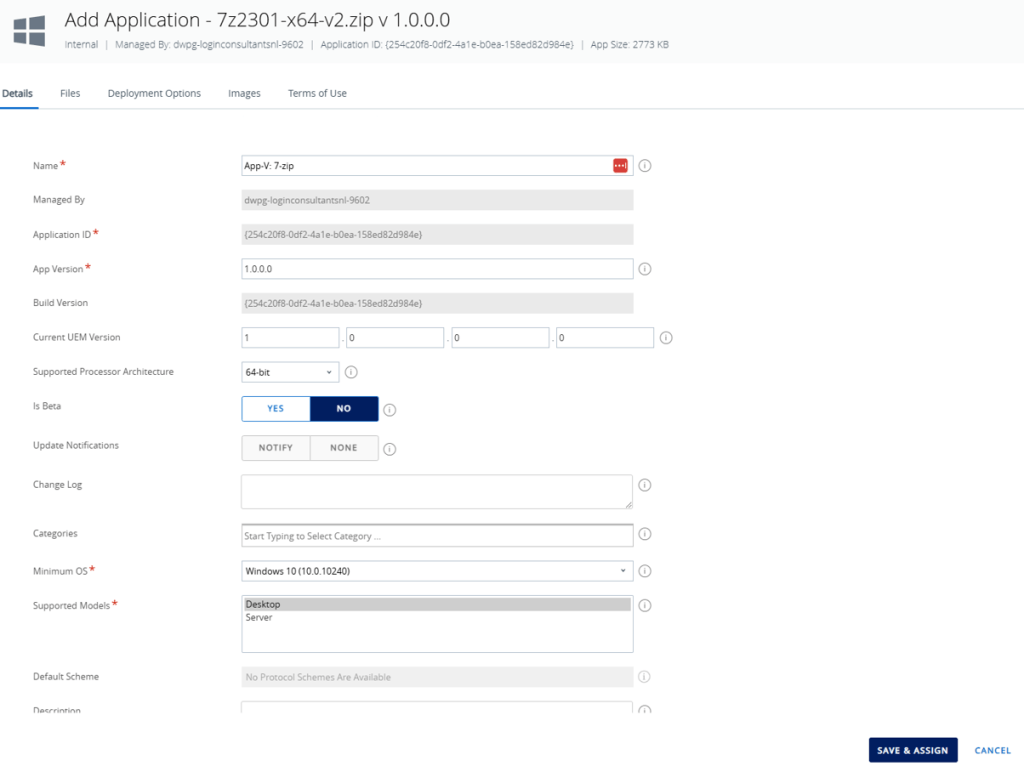Open the Categories selection field

coord(437,536)
